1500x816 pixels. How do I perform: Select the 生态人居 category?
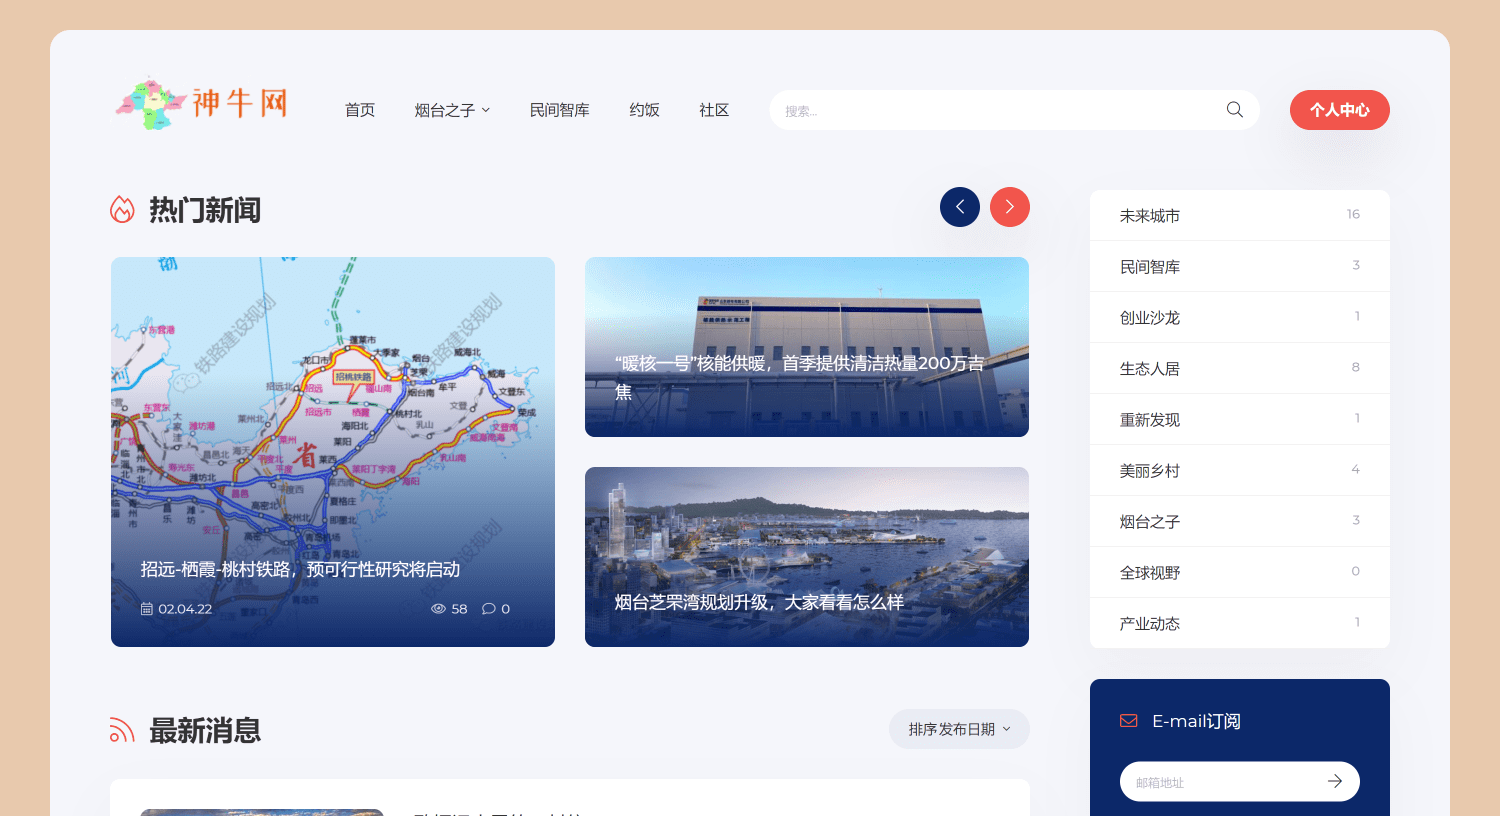point(1150,369)
